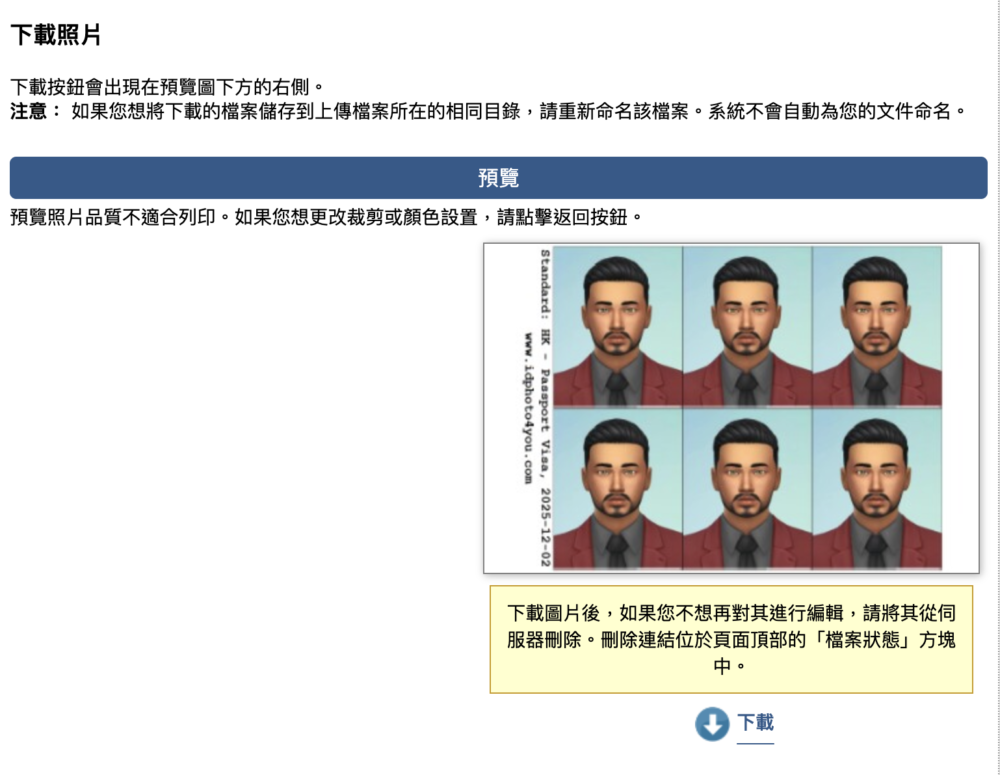Select the top-right passport photo in preview
The image size is (1000, 775).
pos(876,327)
